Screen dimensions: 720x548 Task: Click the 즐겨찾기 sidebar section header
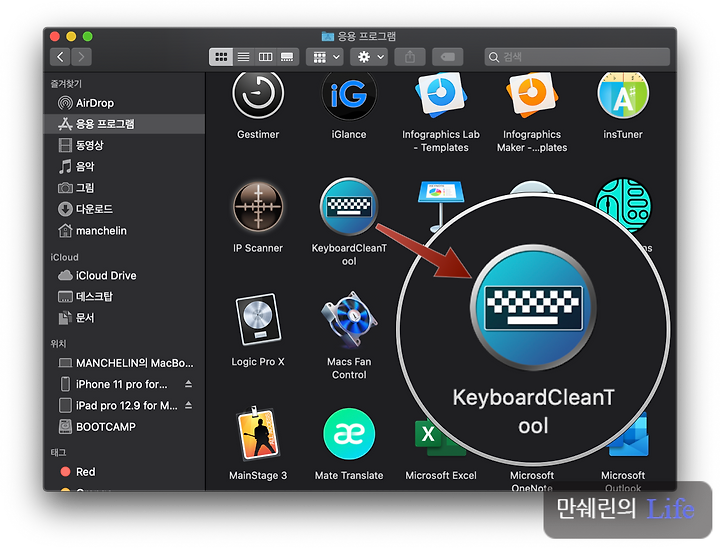[x=66, y=84]
